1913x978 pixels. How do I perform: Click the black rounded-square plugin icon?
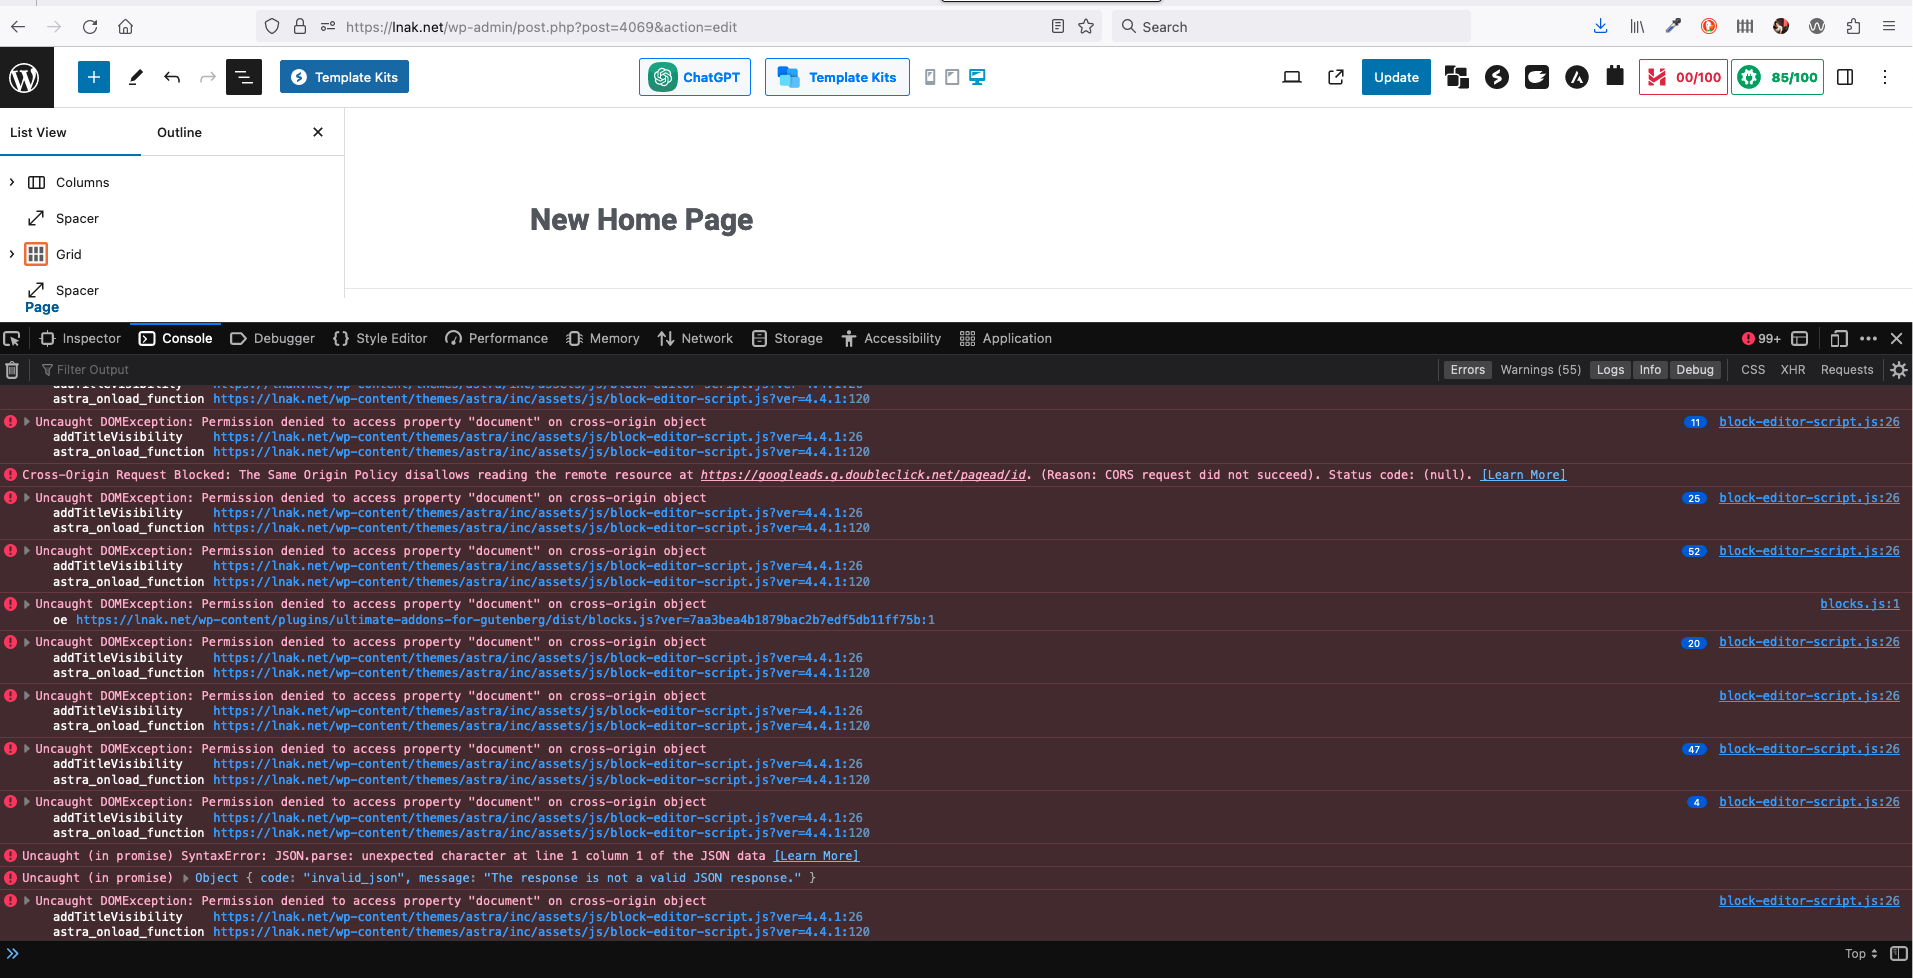point(1537,77)
